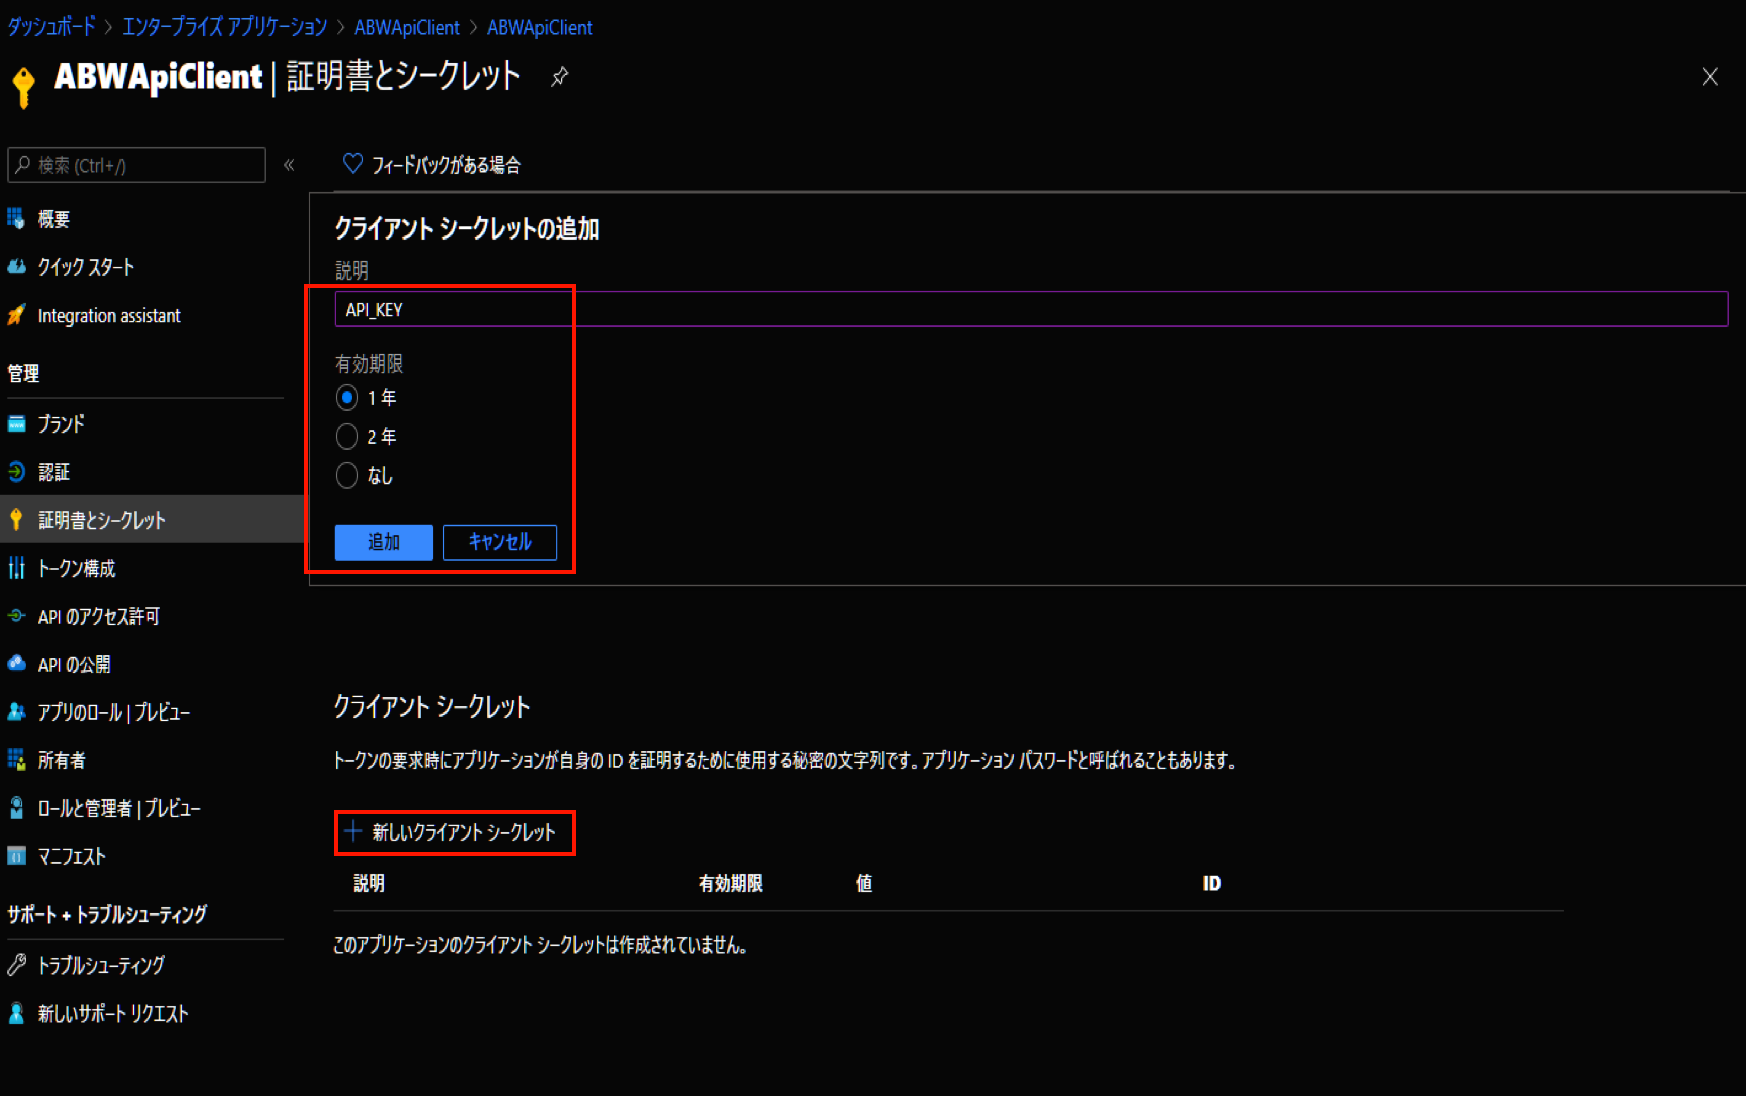This screenshot has height=1096, width=1746.
Task: Click 新しいクライアント シークレット button
Action: click(454, 832)
